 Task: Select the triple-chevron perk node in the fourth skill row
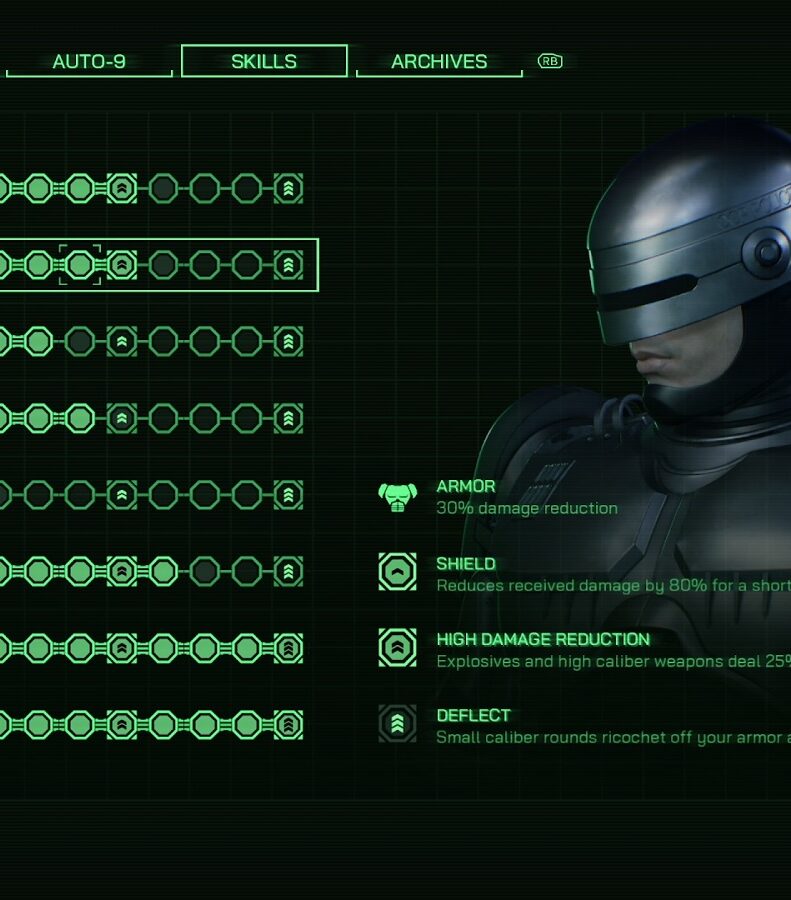(288, 418)
